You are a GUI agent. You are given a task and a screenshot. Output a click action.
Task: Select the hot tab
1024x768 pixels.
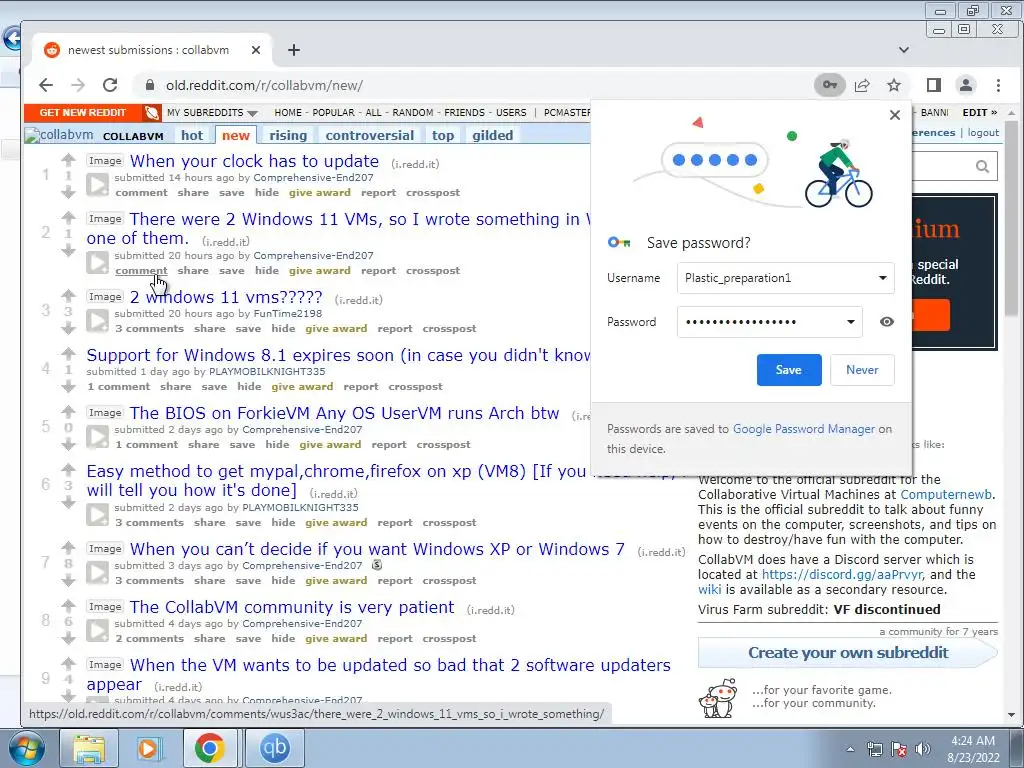pos(192,135)
